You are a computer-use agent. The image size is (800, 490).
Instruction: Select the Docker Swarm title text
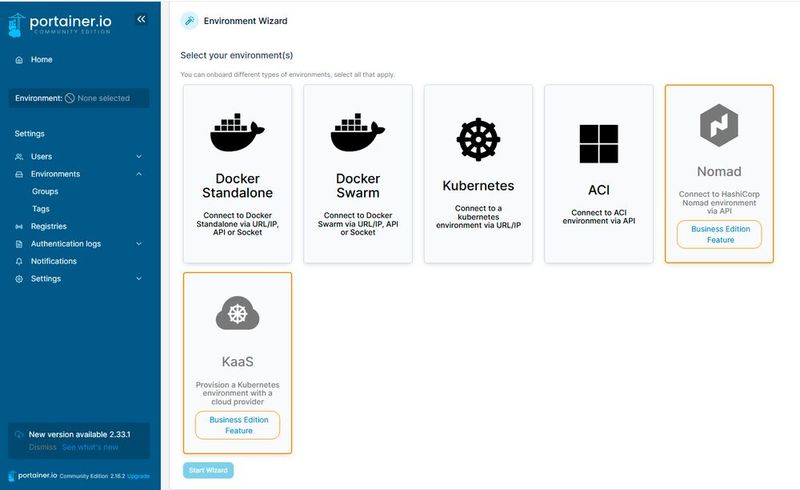pyautogui.click(x=358, y=186)
